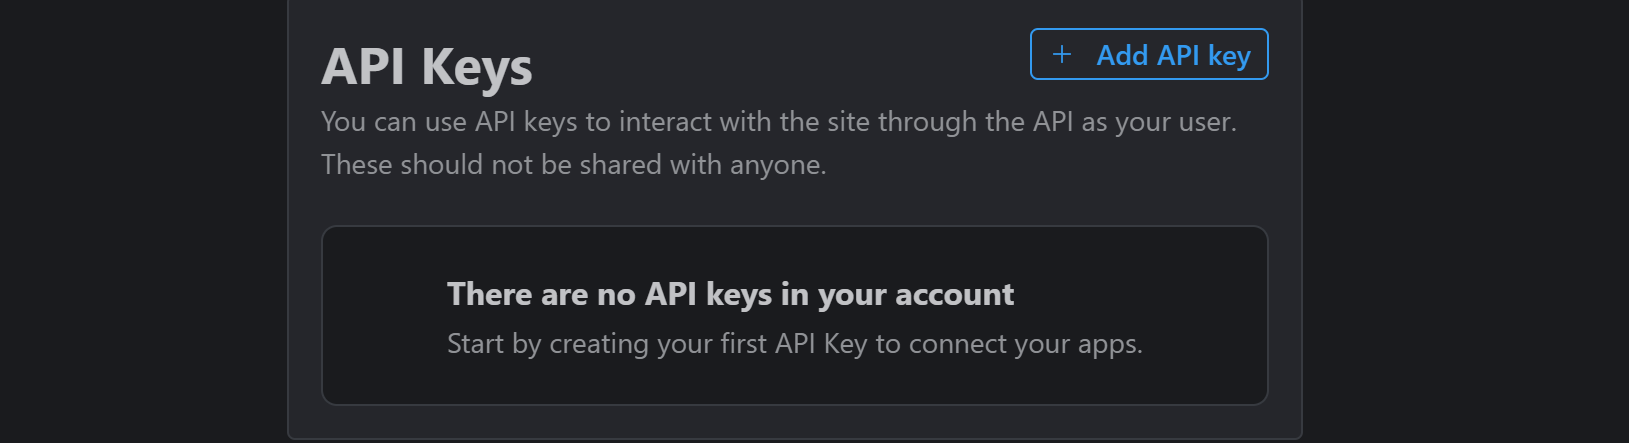Click the Add API key button
The image size is (1629, 443).
pos(1149,54)
